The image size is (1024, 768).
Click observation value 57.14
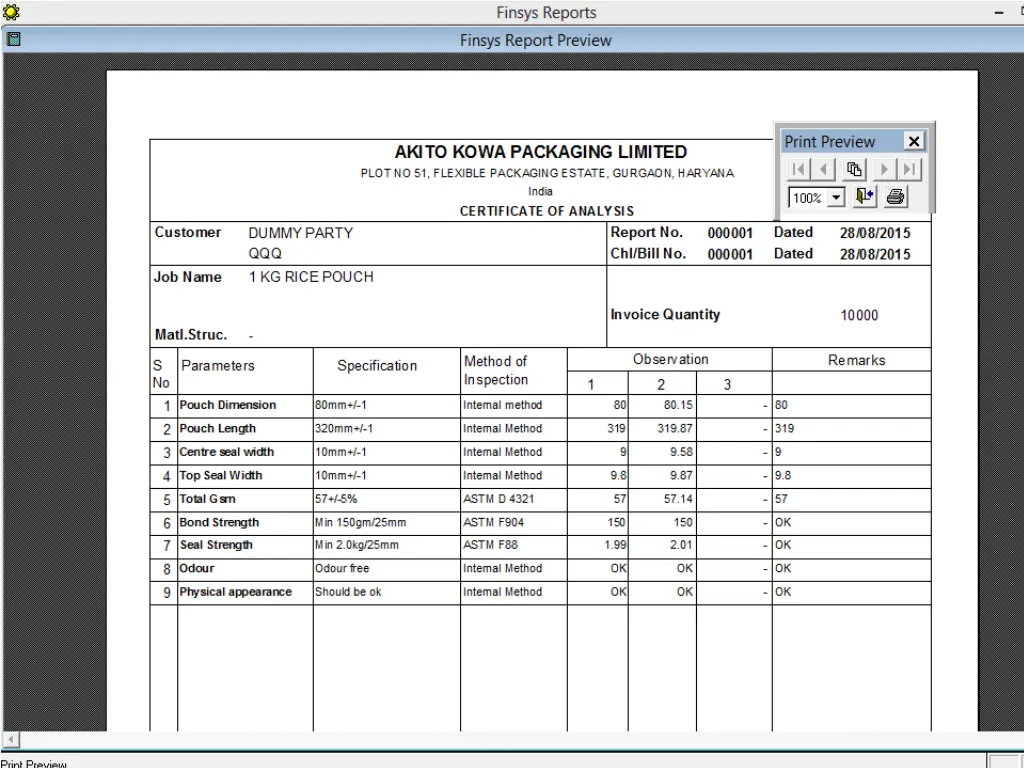coord(678,499)
